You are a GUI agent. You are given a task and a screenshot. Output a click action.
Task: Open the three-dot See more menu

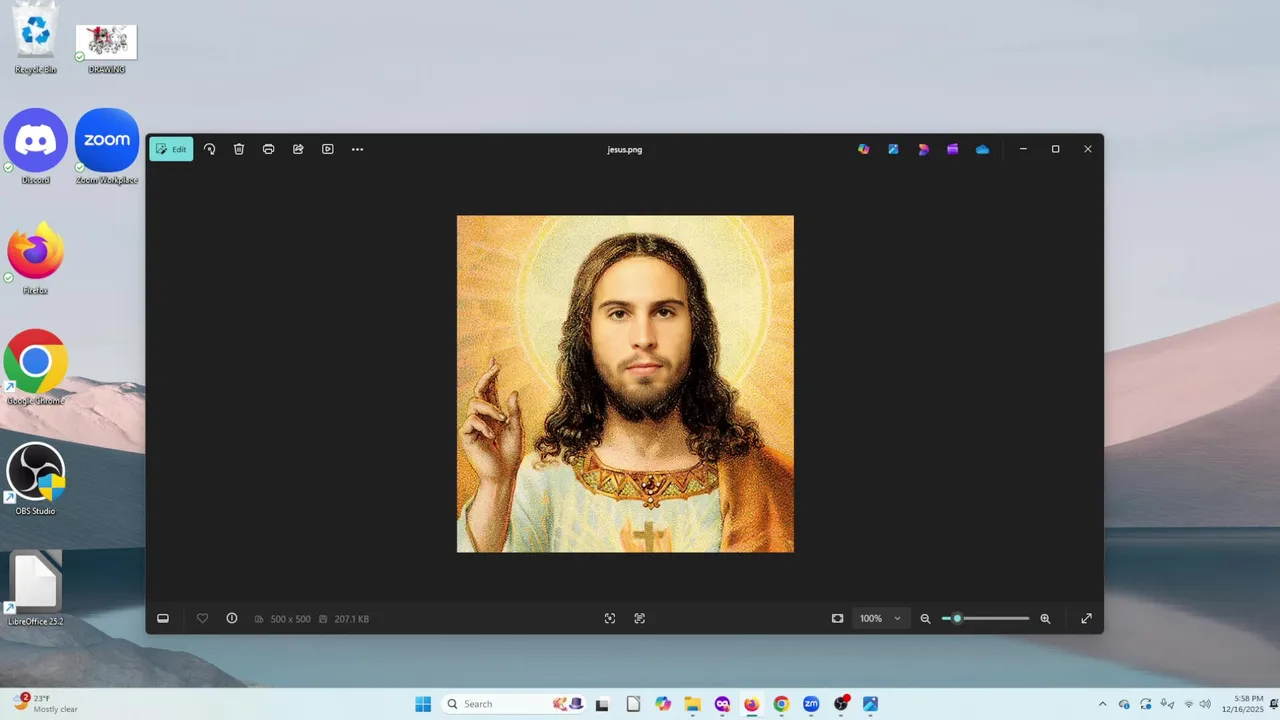click(x=357, y=149)
